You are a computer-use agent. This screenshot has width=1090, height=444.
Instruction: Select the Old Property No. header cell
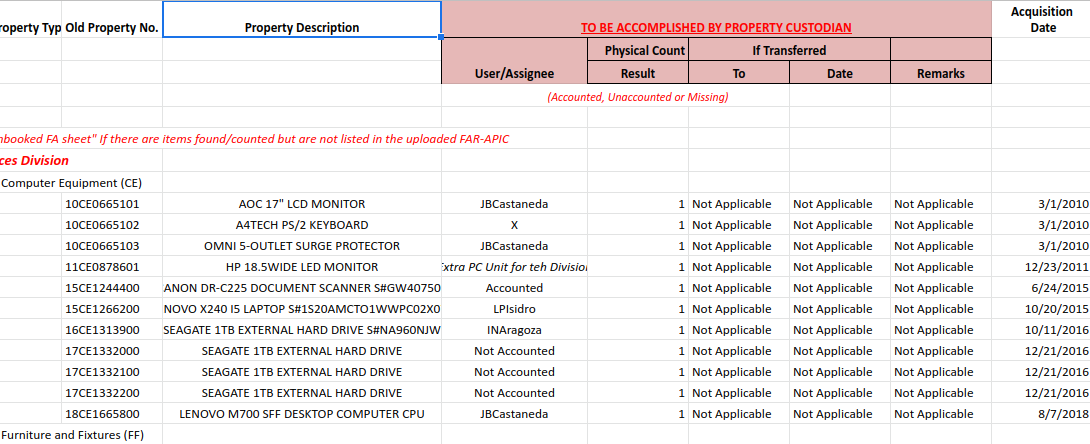point(112,28)
